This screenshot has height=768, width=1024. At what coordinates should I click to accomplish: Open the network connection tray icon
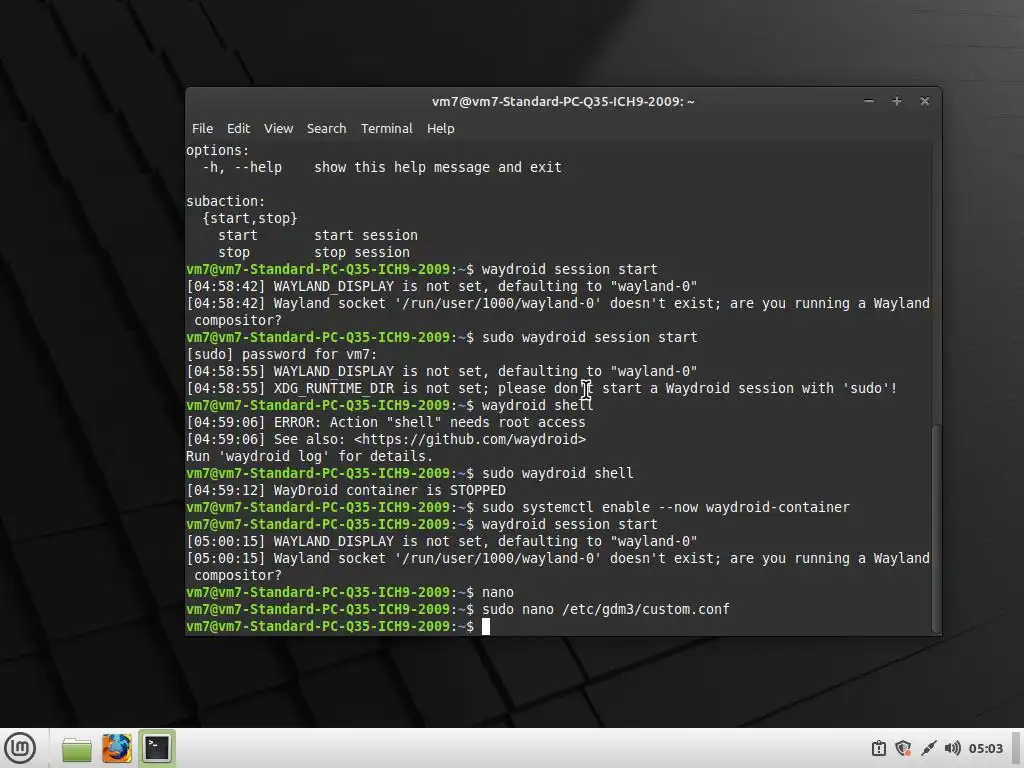[x=928, y=748]
